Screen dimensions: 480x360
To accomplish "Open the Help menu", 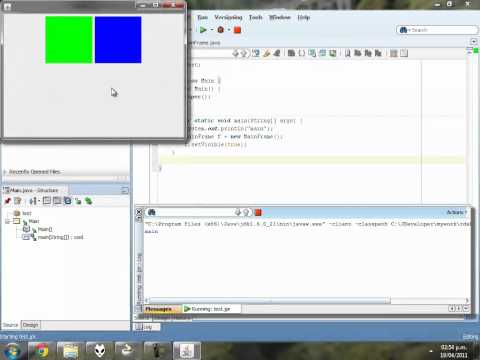I will pos(303,17).
